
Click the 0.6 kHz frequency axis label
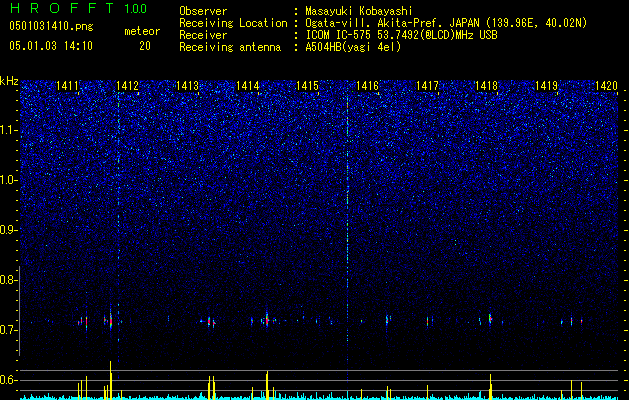(7, 380)
